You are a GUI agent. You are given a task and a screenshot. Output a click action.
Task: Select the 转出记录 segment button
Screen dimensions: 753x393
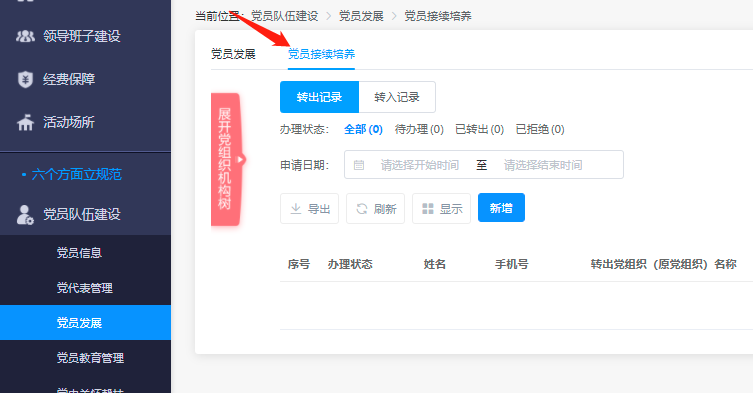319,97
